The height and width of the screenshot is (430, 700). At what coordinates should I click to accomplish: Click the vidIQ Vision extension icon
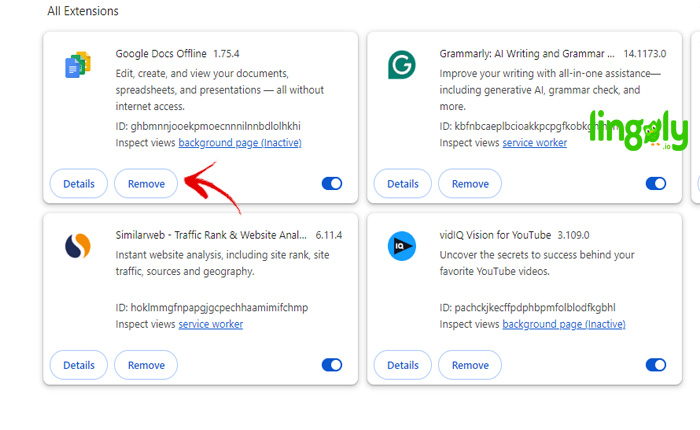tap(402, 246)
